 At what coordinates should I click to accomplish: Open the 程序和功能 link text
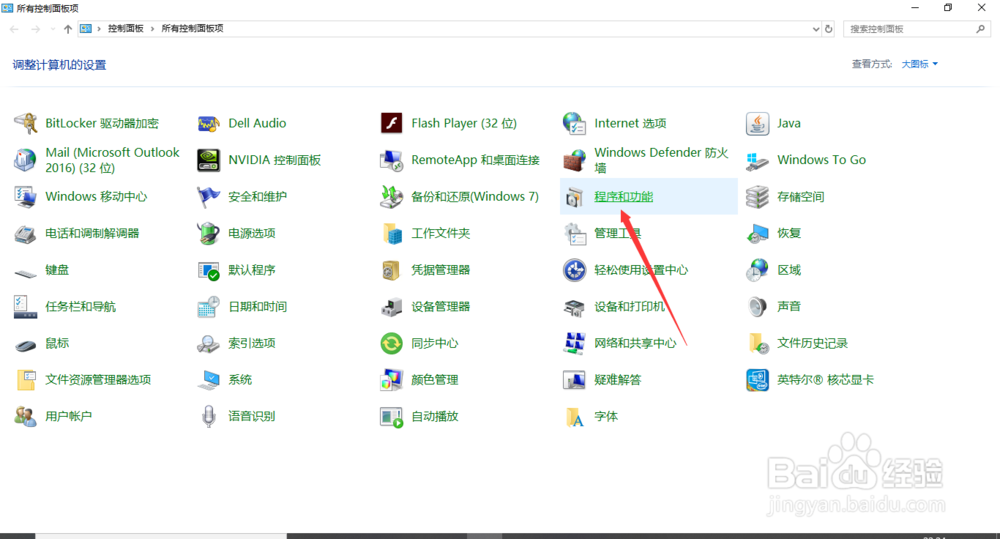point(624,196)
